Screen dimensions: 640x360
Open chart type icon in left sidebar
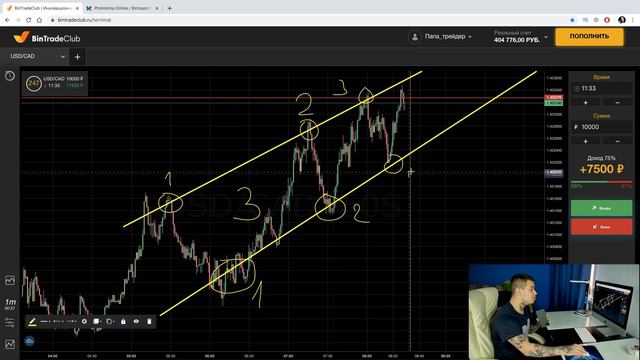click(x=10, y=280)
